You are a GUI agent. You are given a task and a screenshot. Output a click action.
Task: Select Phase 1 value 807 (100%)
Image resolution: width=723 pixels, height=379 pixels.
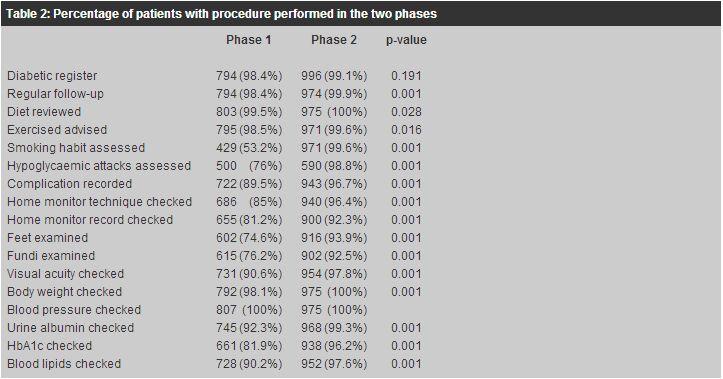[249, 309]
